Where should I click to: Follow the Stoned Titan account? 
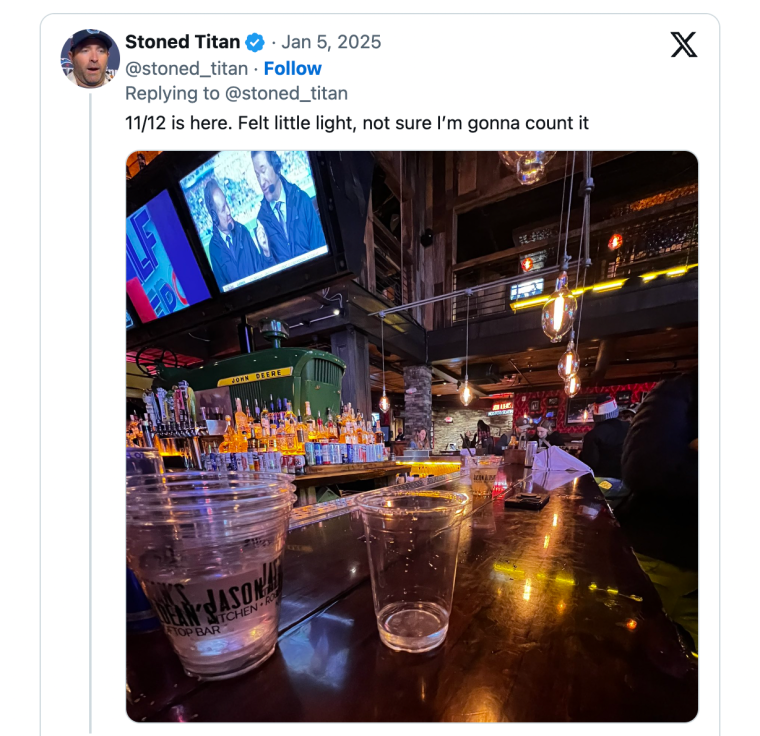click(292, 68)
